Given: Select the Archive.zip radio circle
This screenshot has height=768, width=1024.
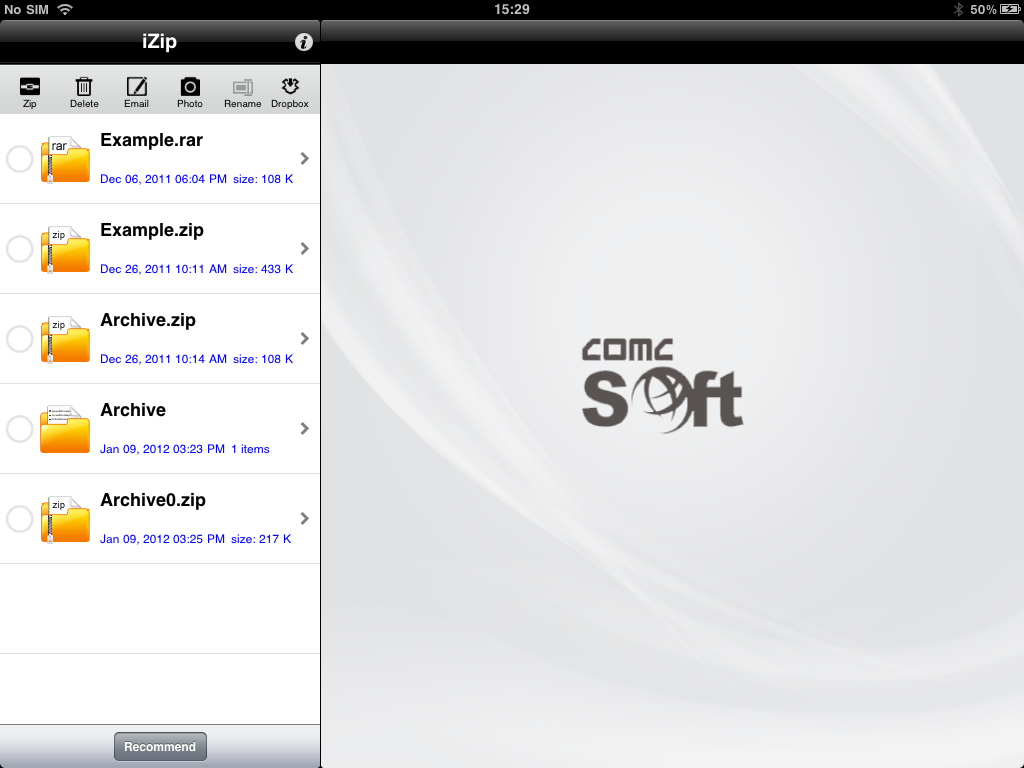Looking at the screenshot, I should [20, 339].
